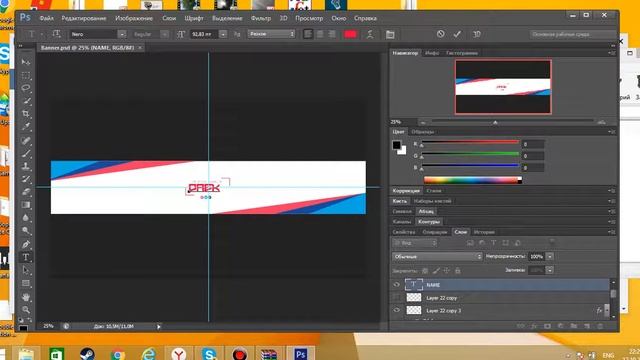Toggle text orientation in options bar
This screenshot has width=640, height=360.
point(56,34)
